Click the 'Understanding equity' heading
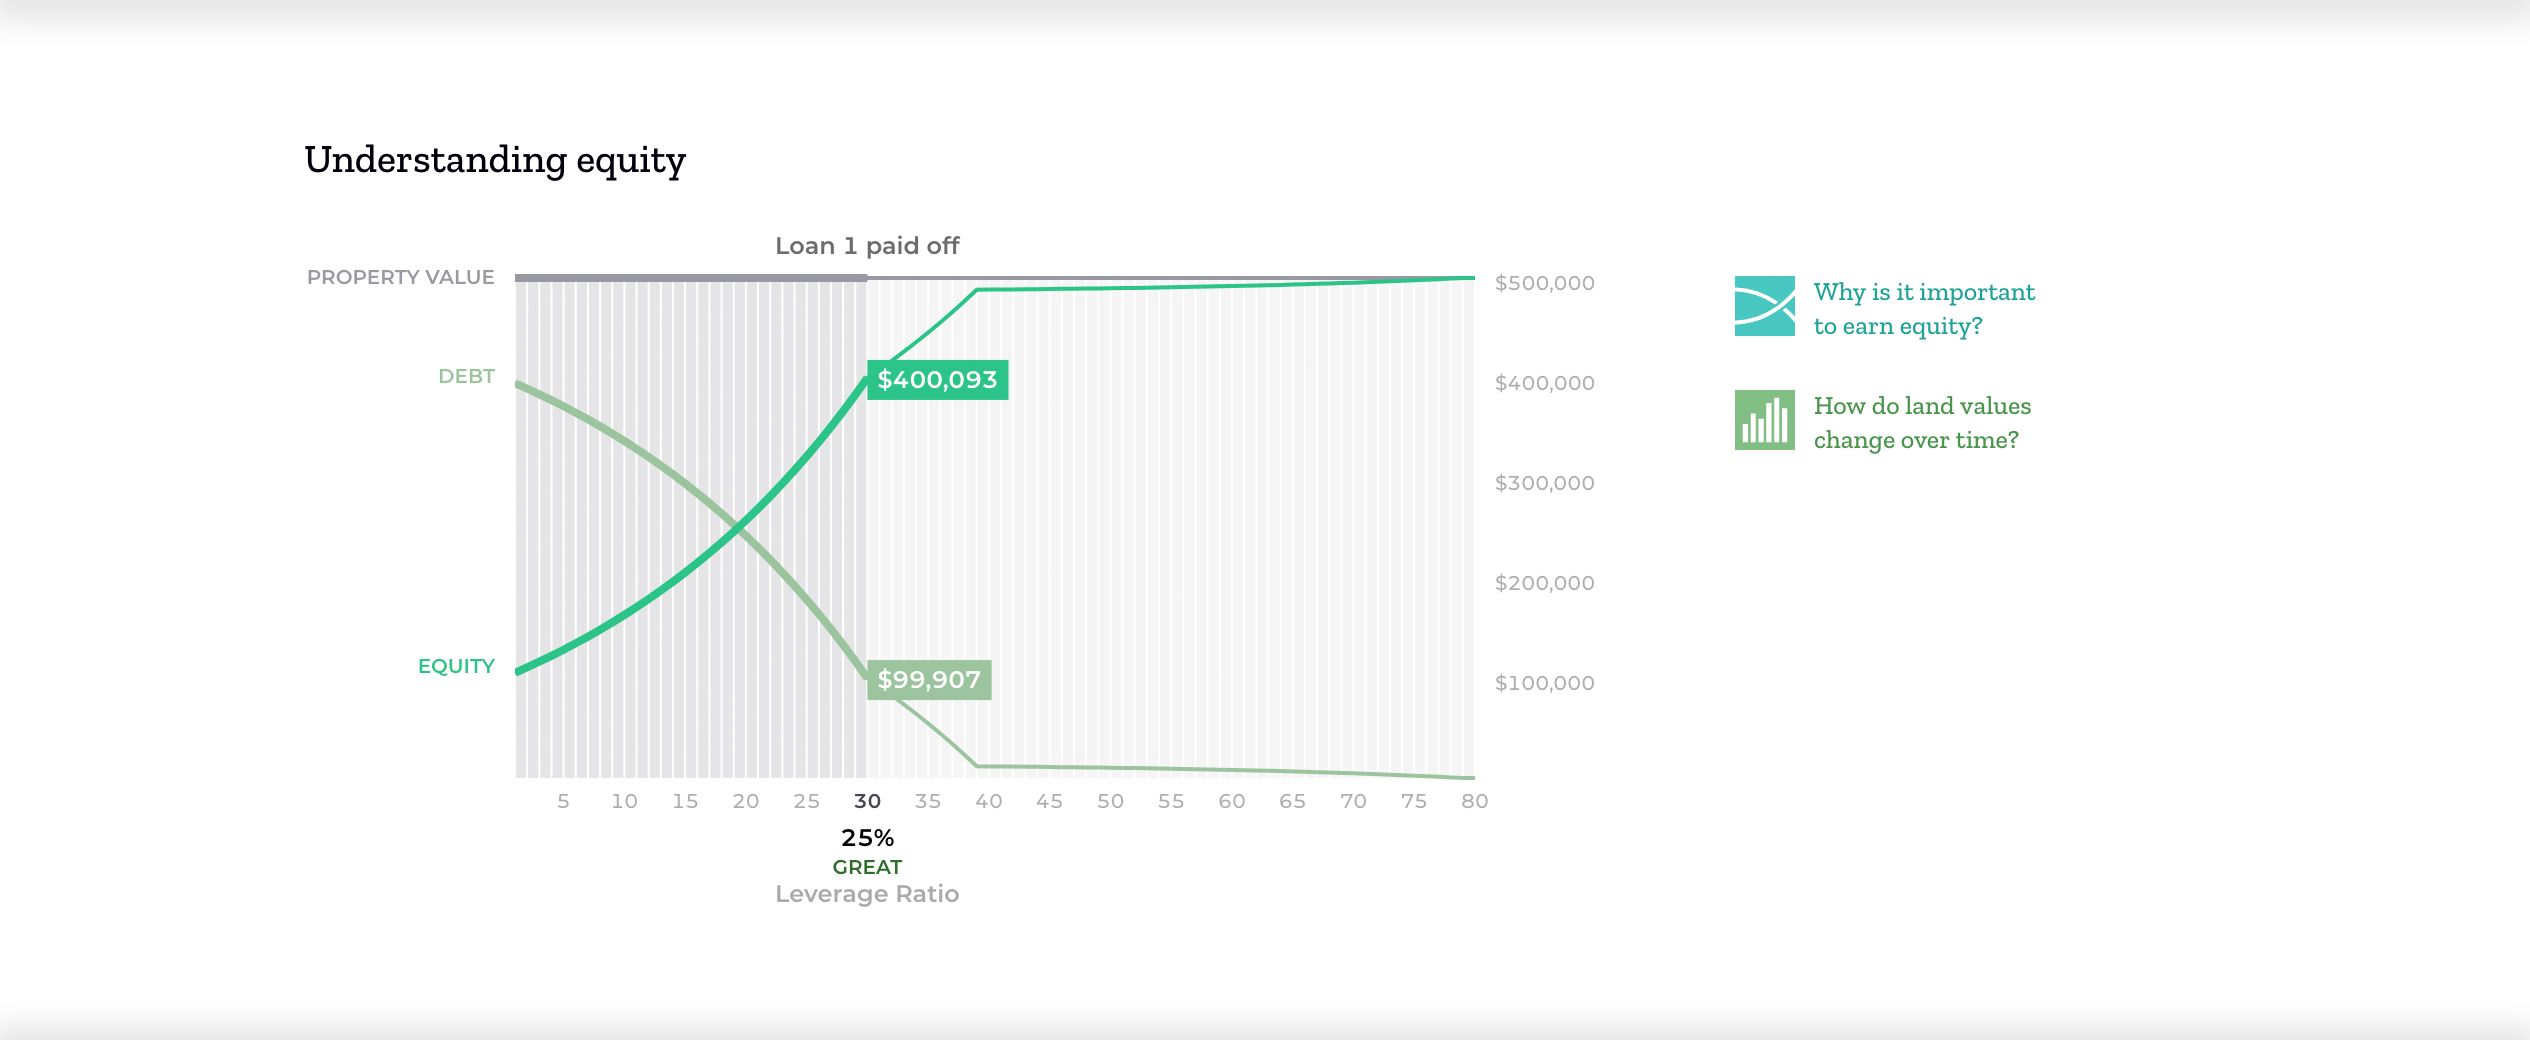Viewport: 2530px width, 1040px height. coord(495,160)
